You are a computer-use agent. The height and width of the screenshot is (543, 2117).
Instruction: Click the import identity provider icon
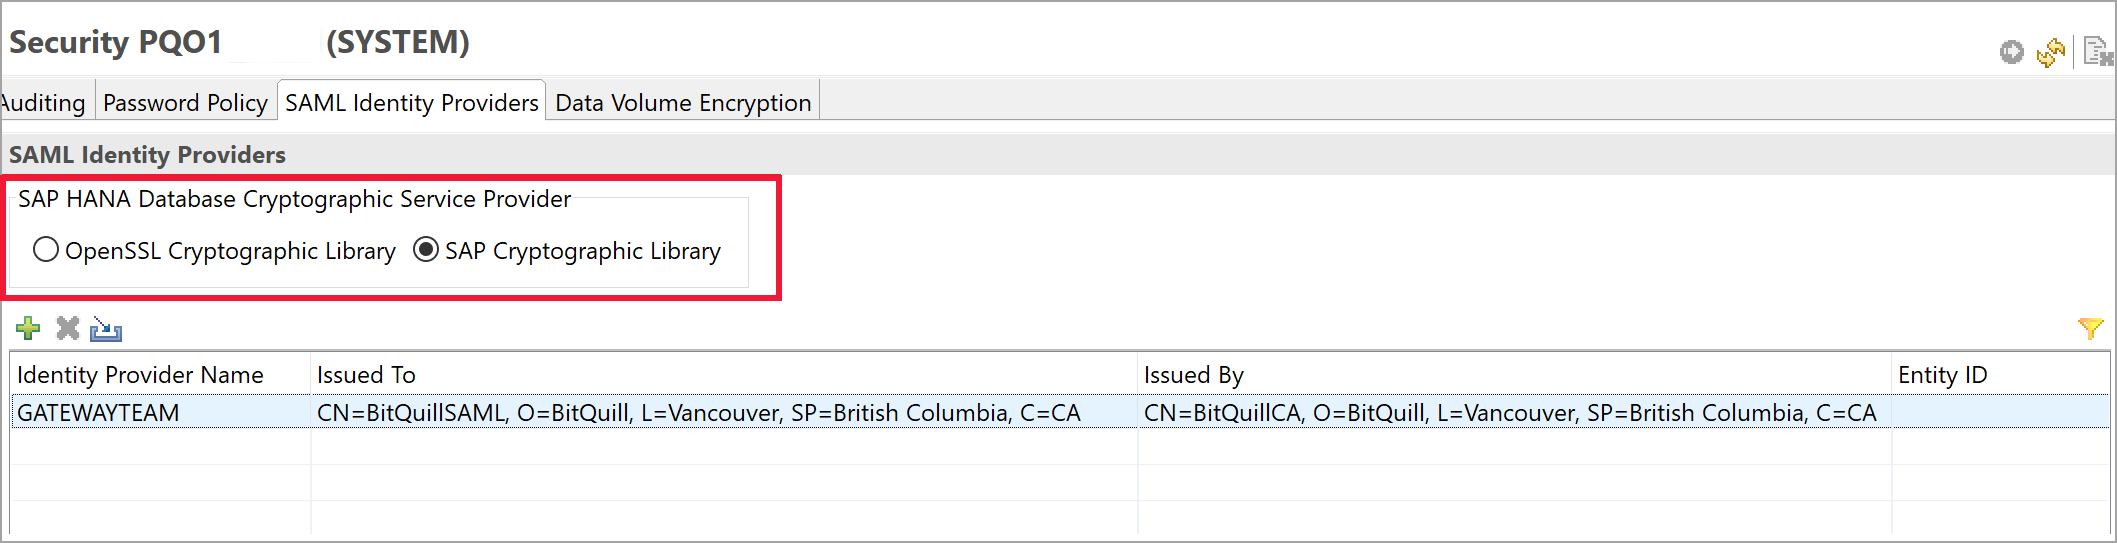click(106, 329)
